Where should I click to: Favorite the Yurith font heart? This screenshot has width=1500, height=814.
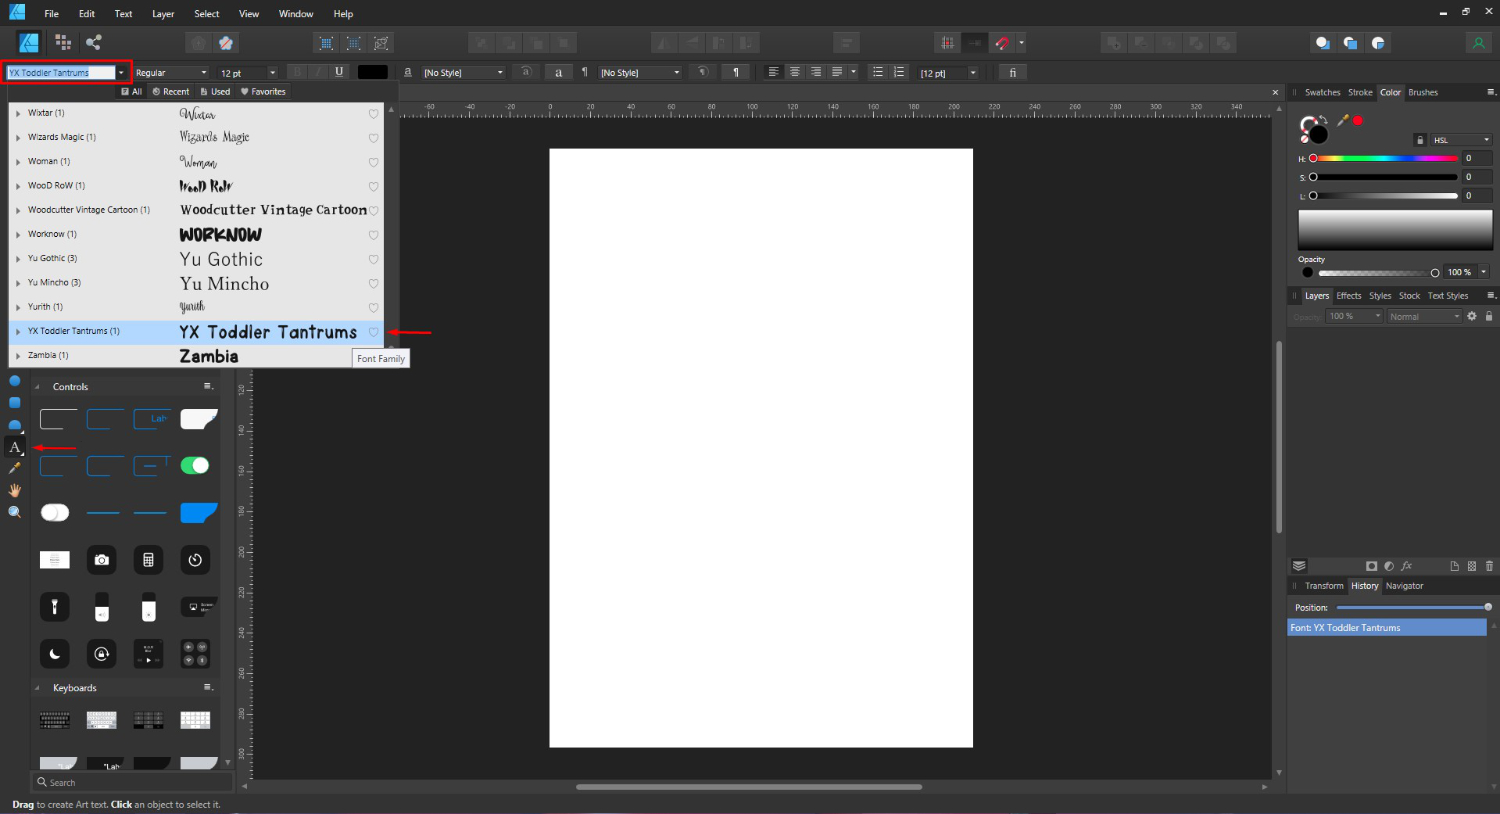coord(374,308)
